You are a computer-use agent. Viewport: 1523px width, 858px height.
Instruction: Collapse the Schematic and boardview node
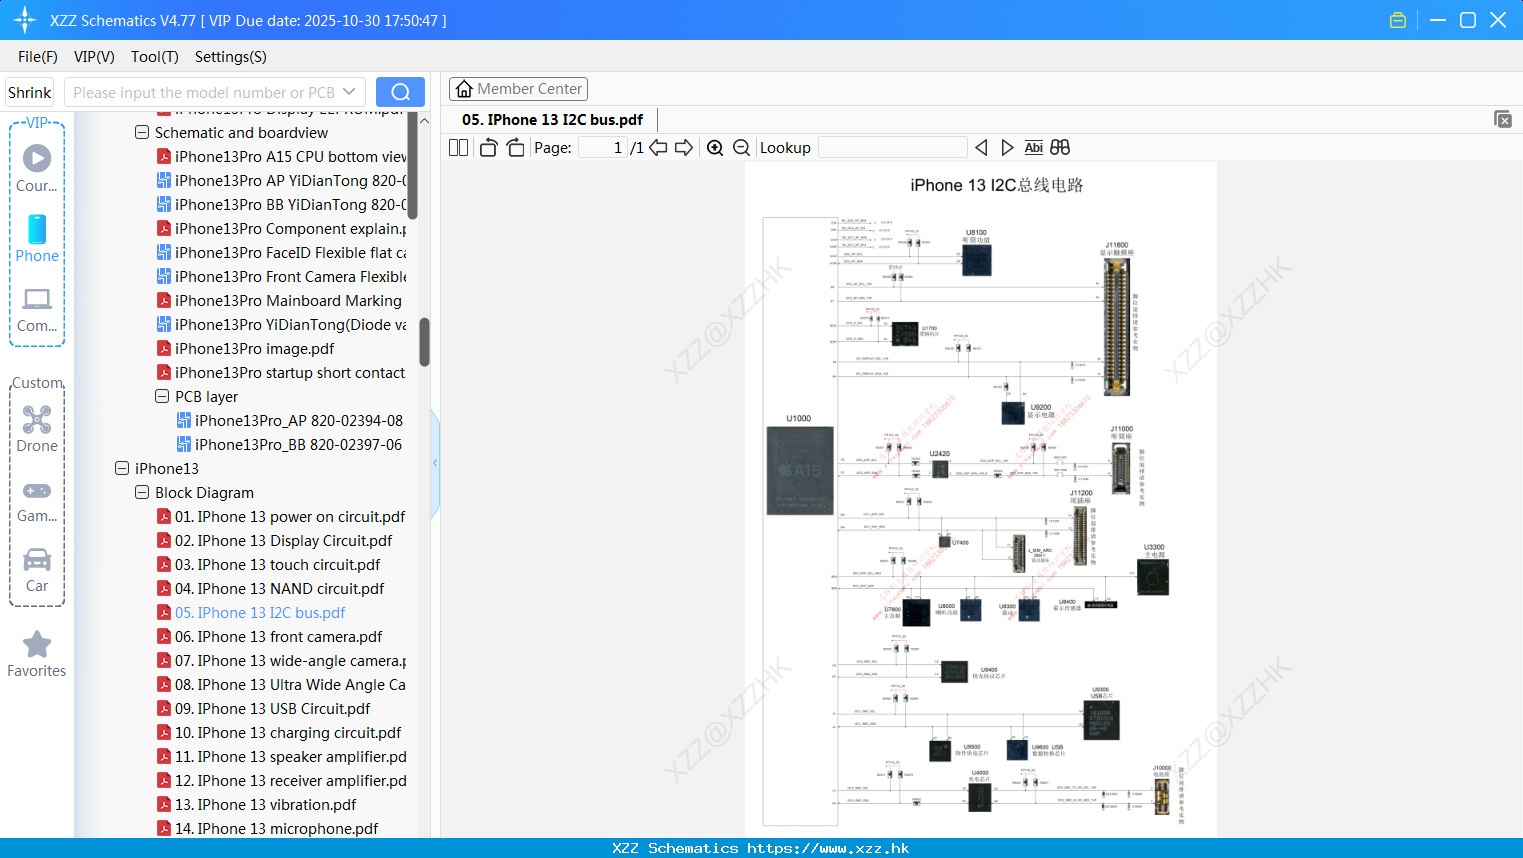(x=142, y=132)
